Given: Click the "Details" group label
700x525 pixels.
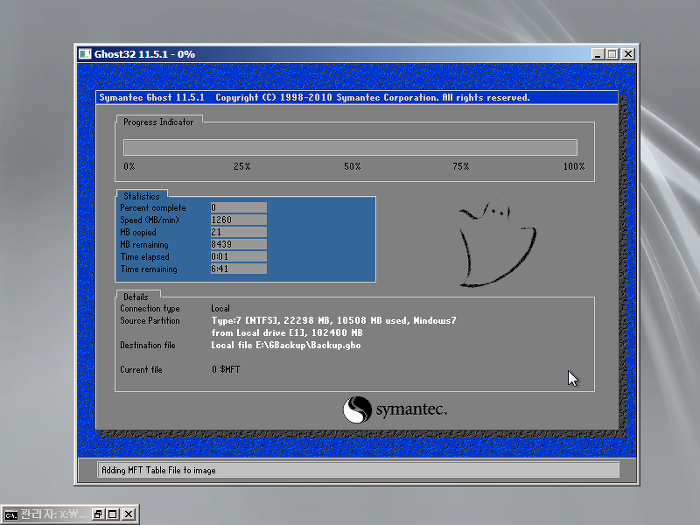Looking at the screenshot, I should pos(136,297).
